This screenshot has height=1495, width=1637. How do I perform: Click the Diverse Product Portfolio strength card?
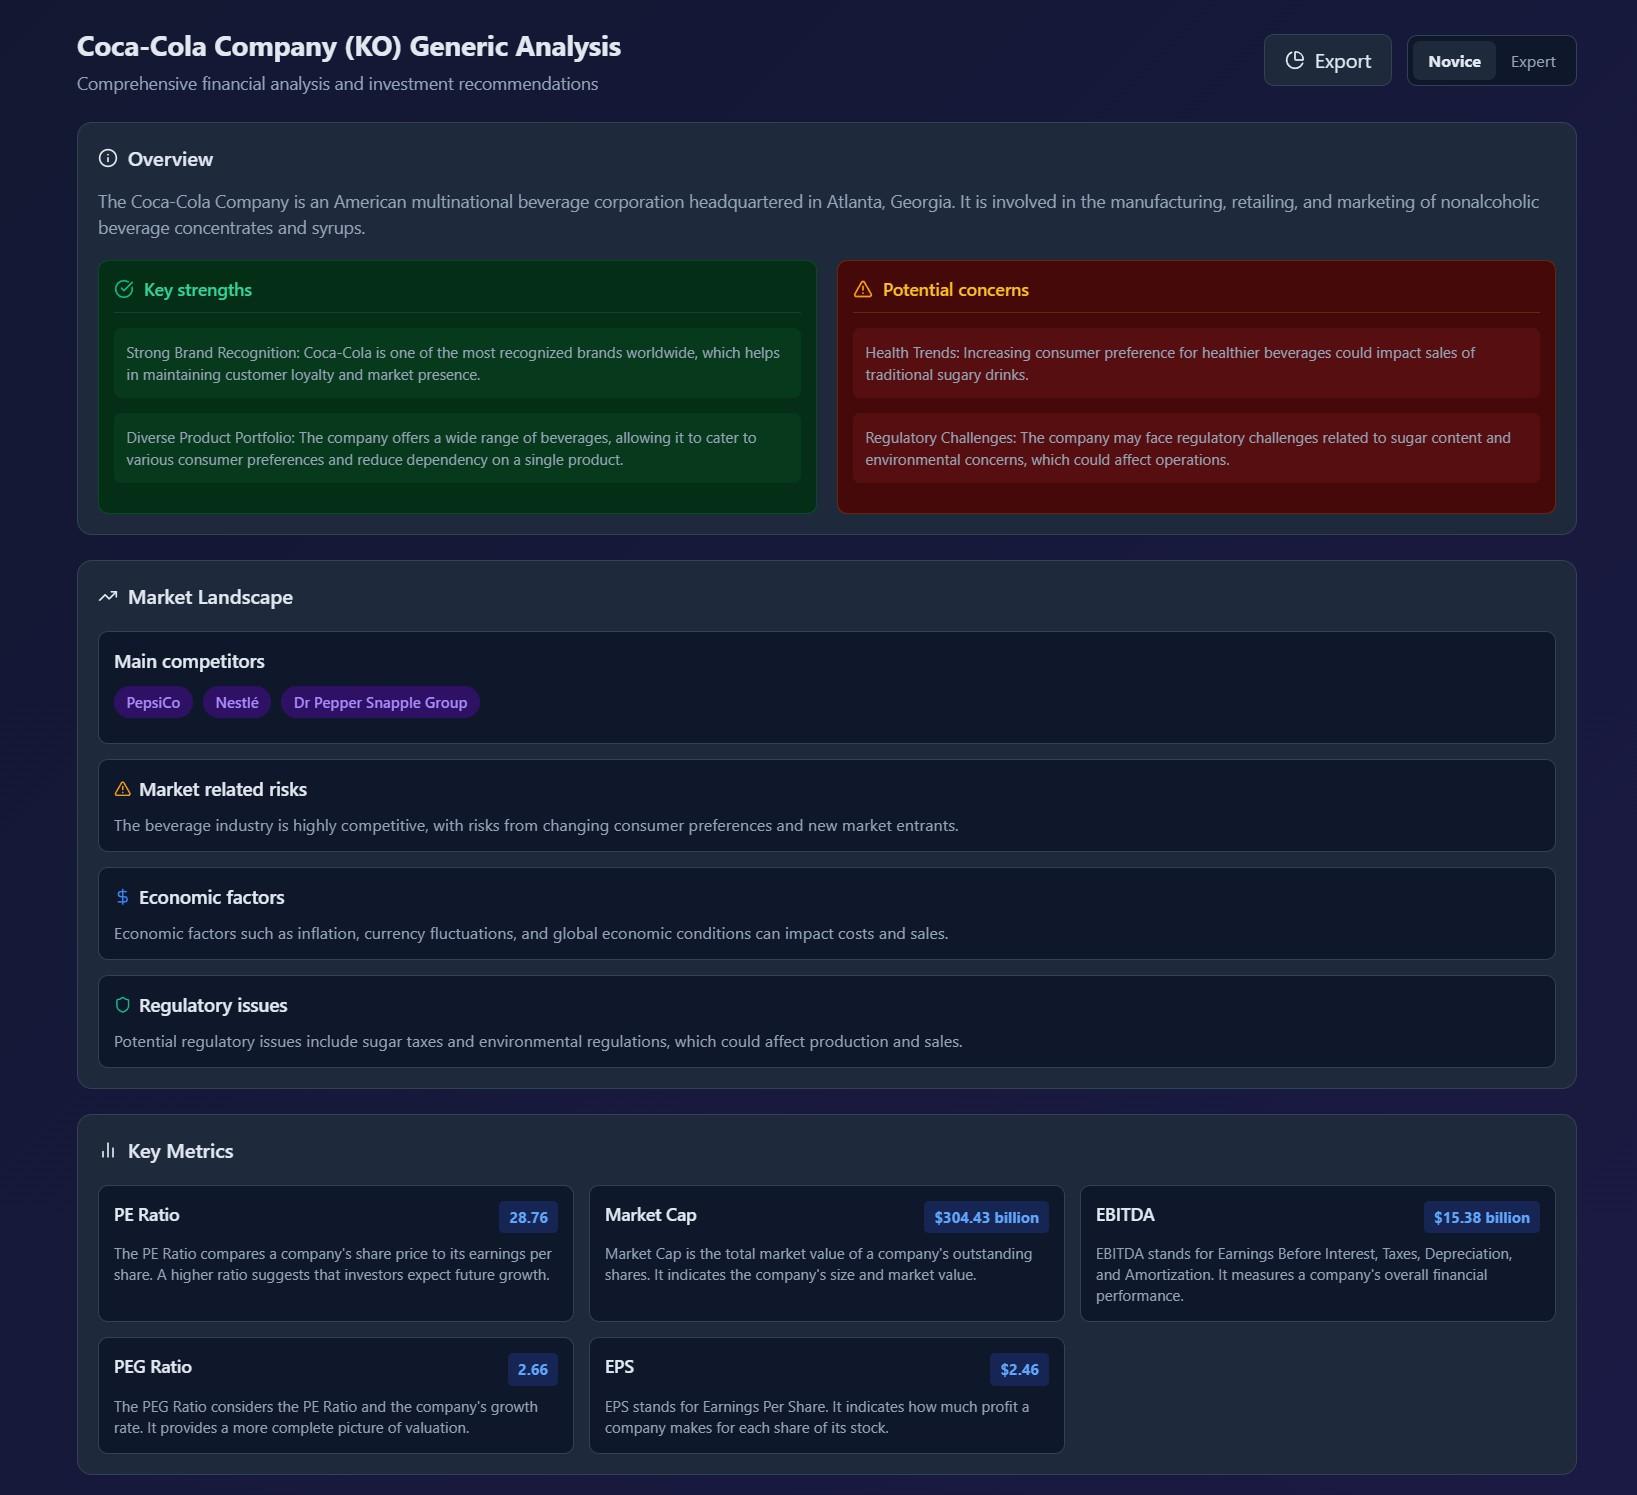pyautogui.click(x=457, y=448)
